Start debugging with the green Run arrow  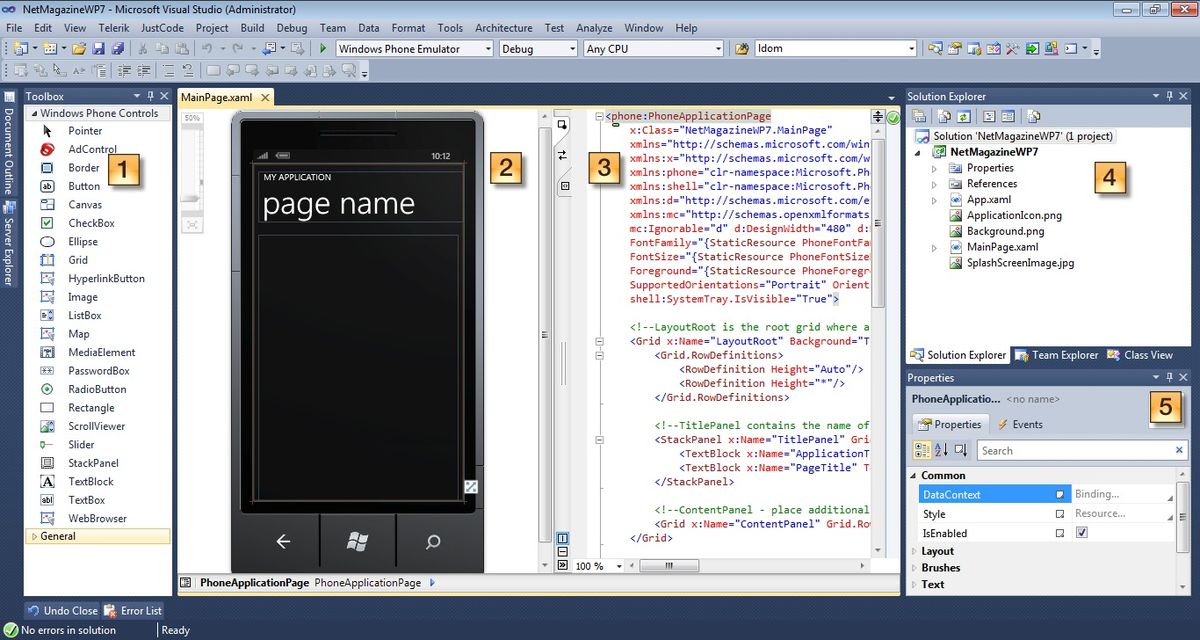pos(322,47)
